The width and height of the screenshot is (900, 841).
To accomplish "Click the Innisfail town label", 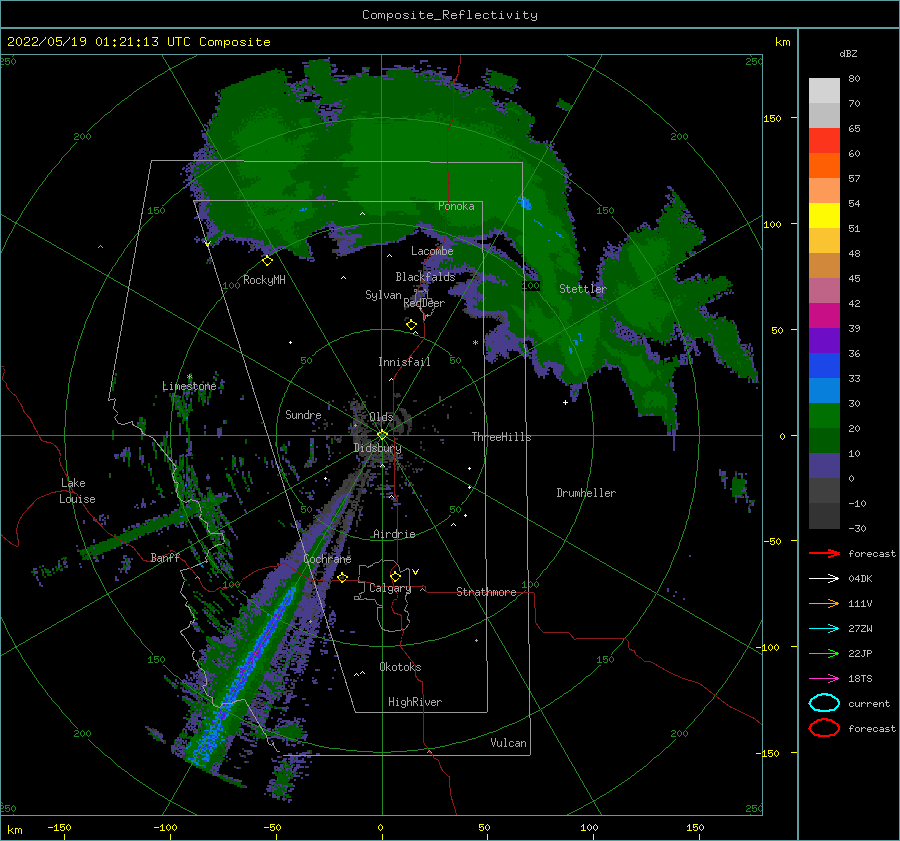I will click(x=404, y=362).
